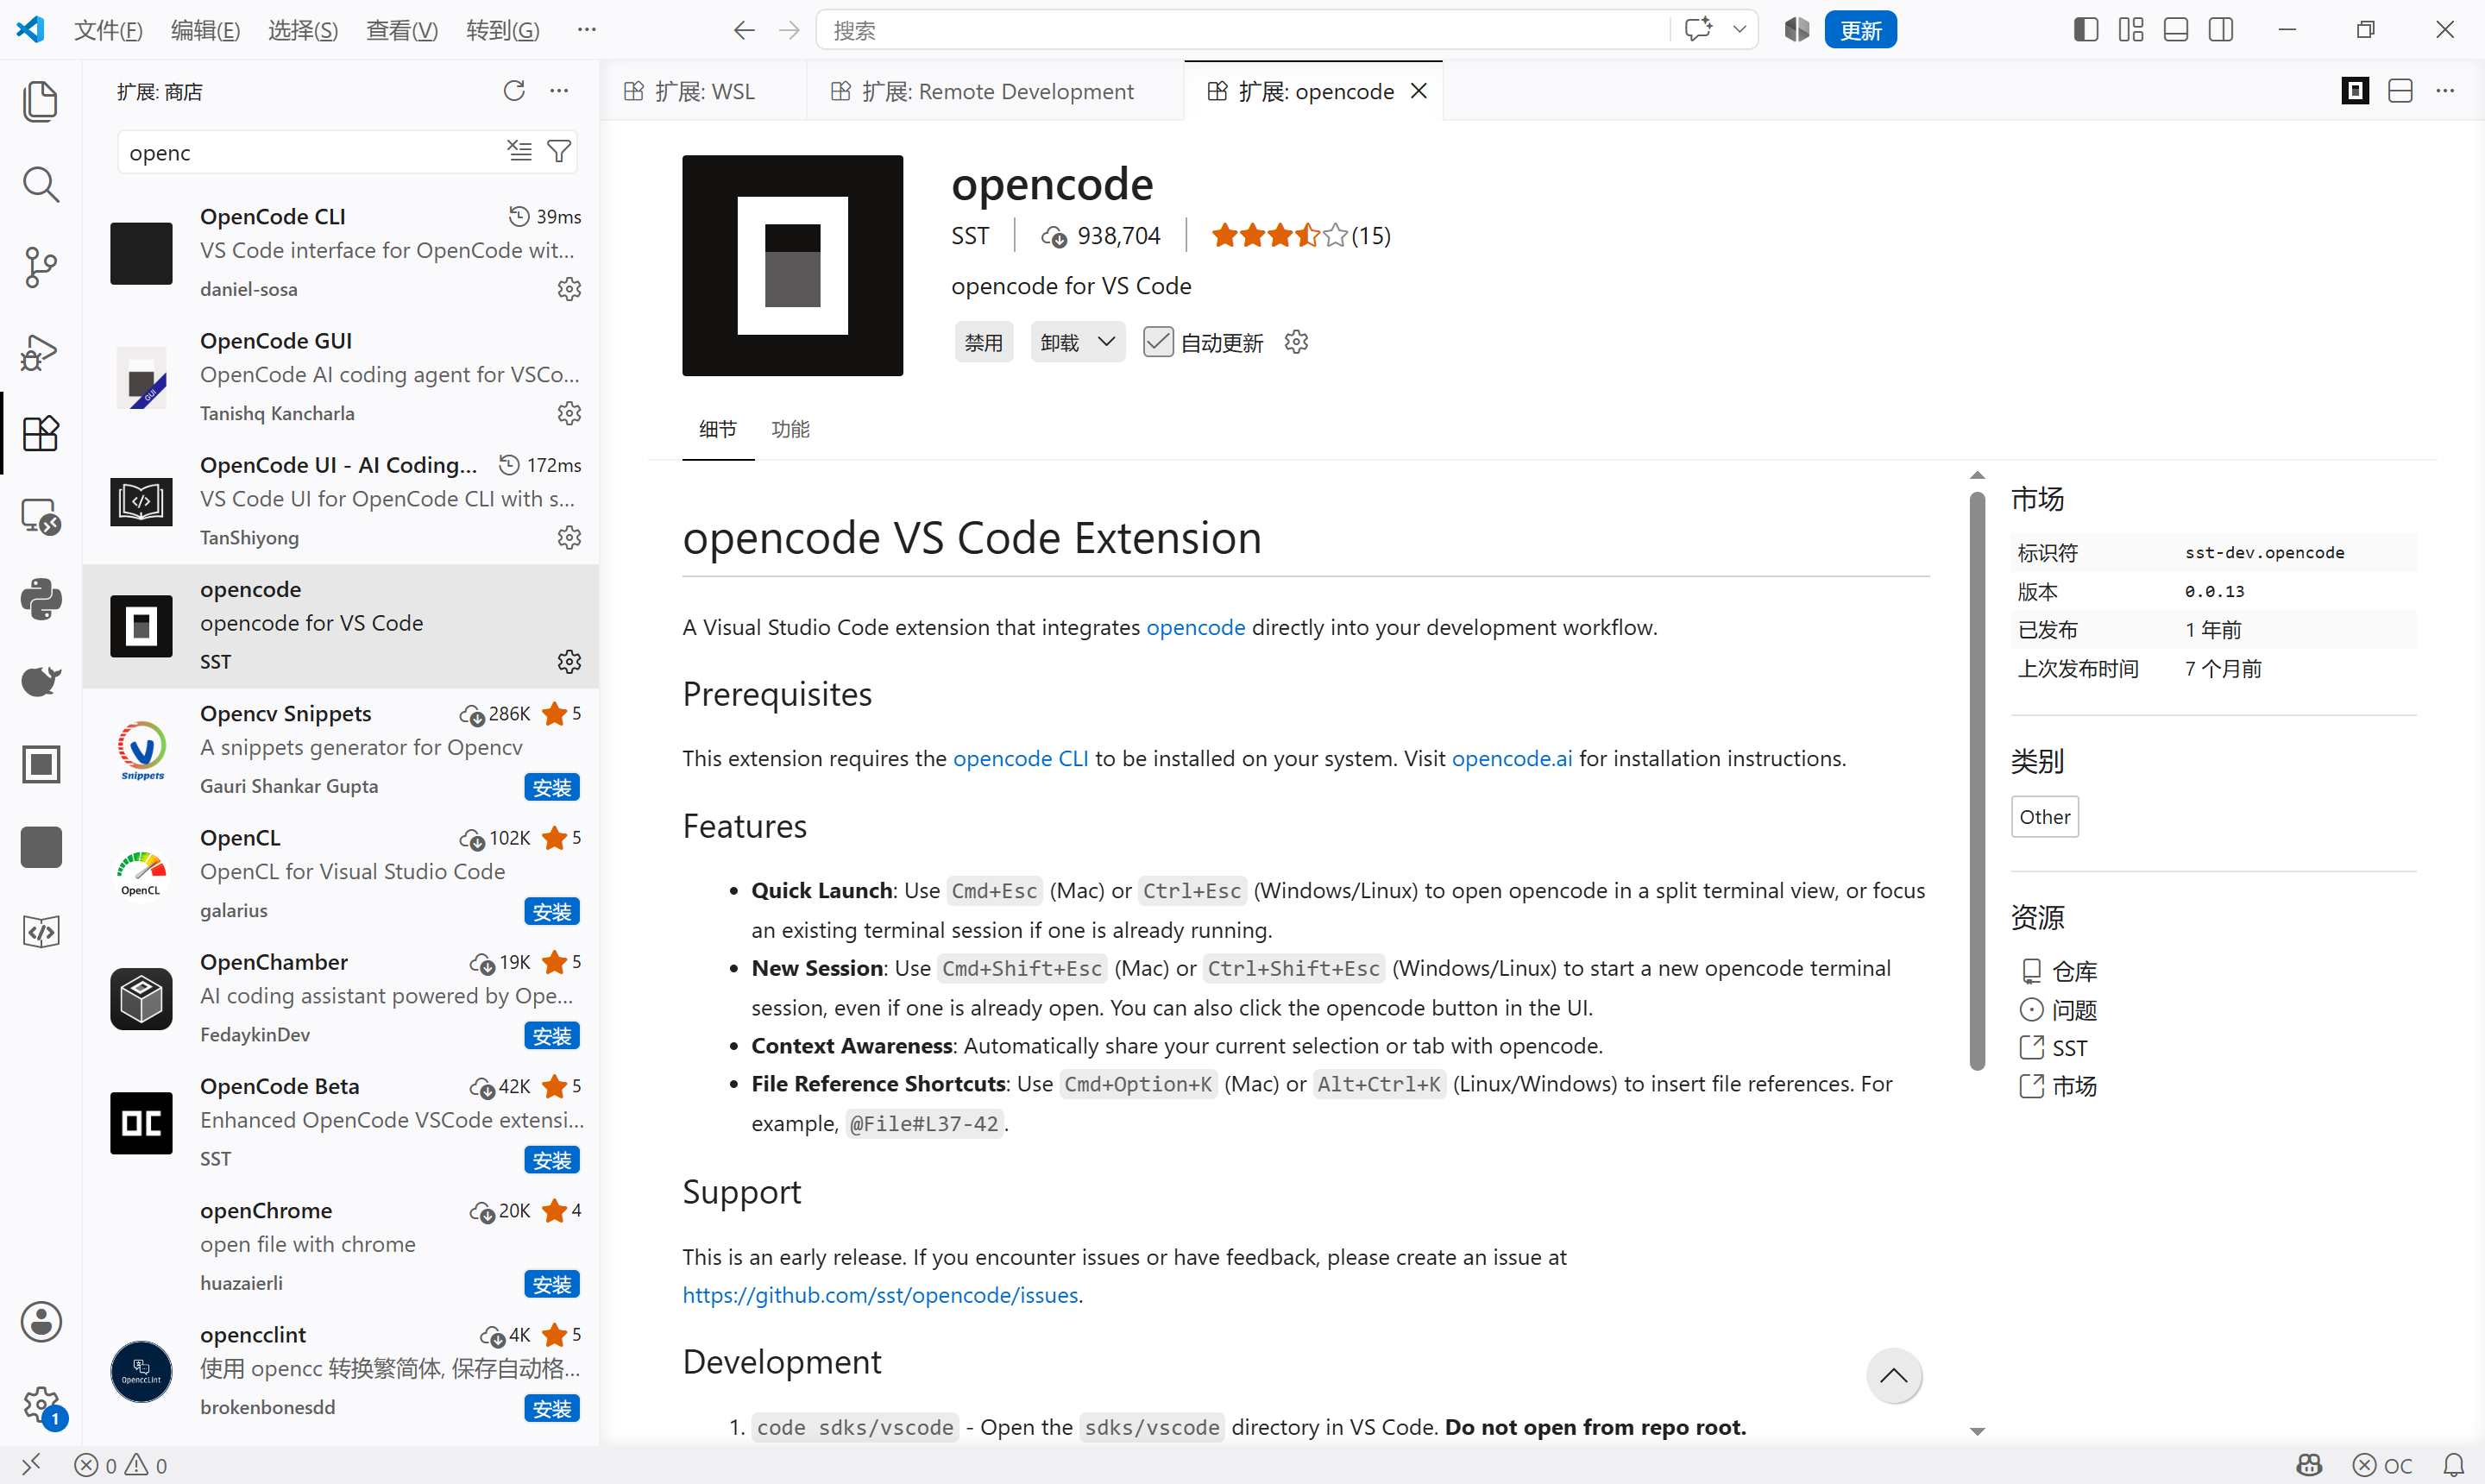
Task: Open extension filter options
Action: click(559, 151)
